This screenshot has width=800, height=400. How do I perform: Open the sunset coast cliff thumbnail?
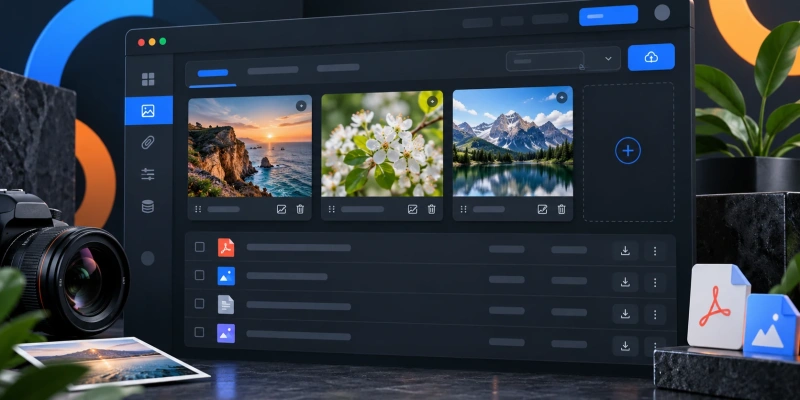(250, 147)
